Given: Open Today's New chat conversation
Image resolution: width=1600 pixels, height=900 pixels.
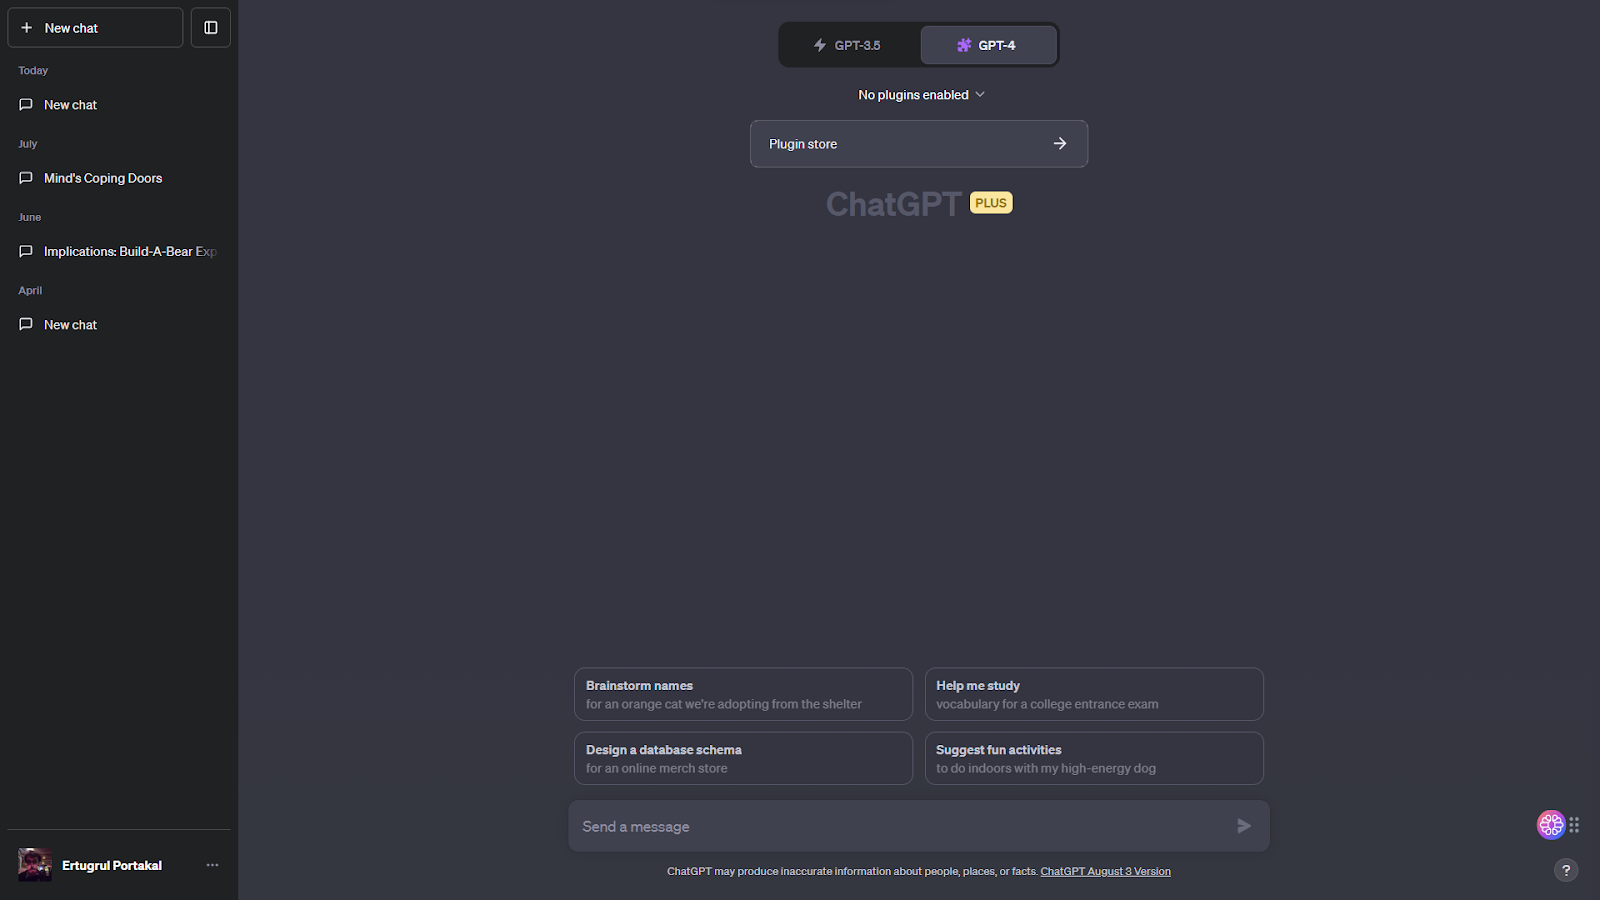Looking at the screenshot, I should point(119,105).
